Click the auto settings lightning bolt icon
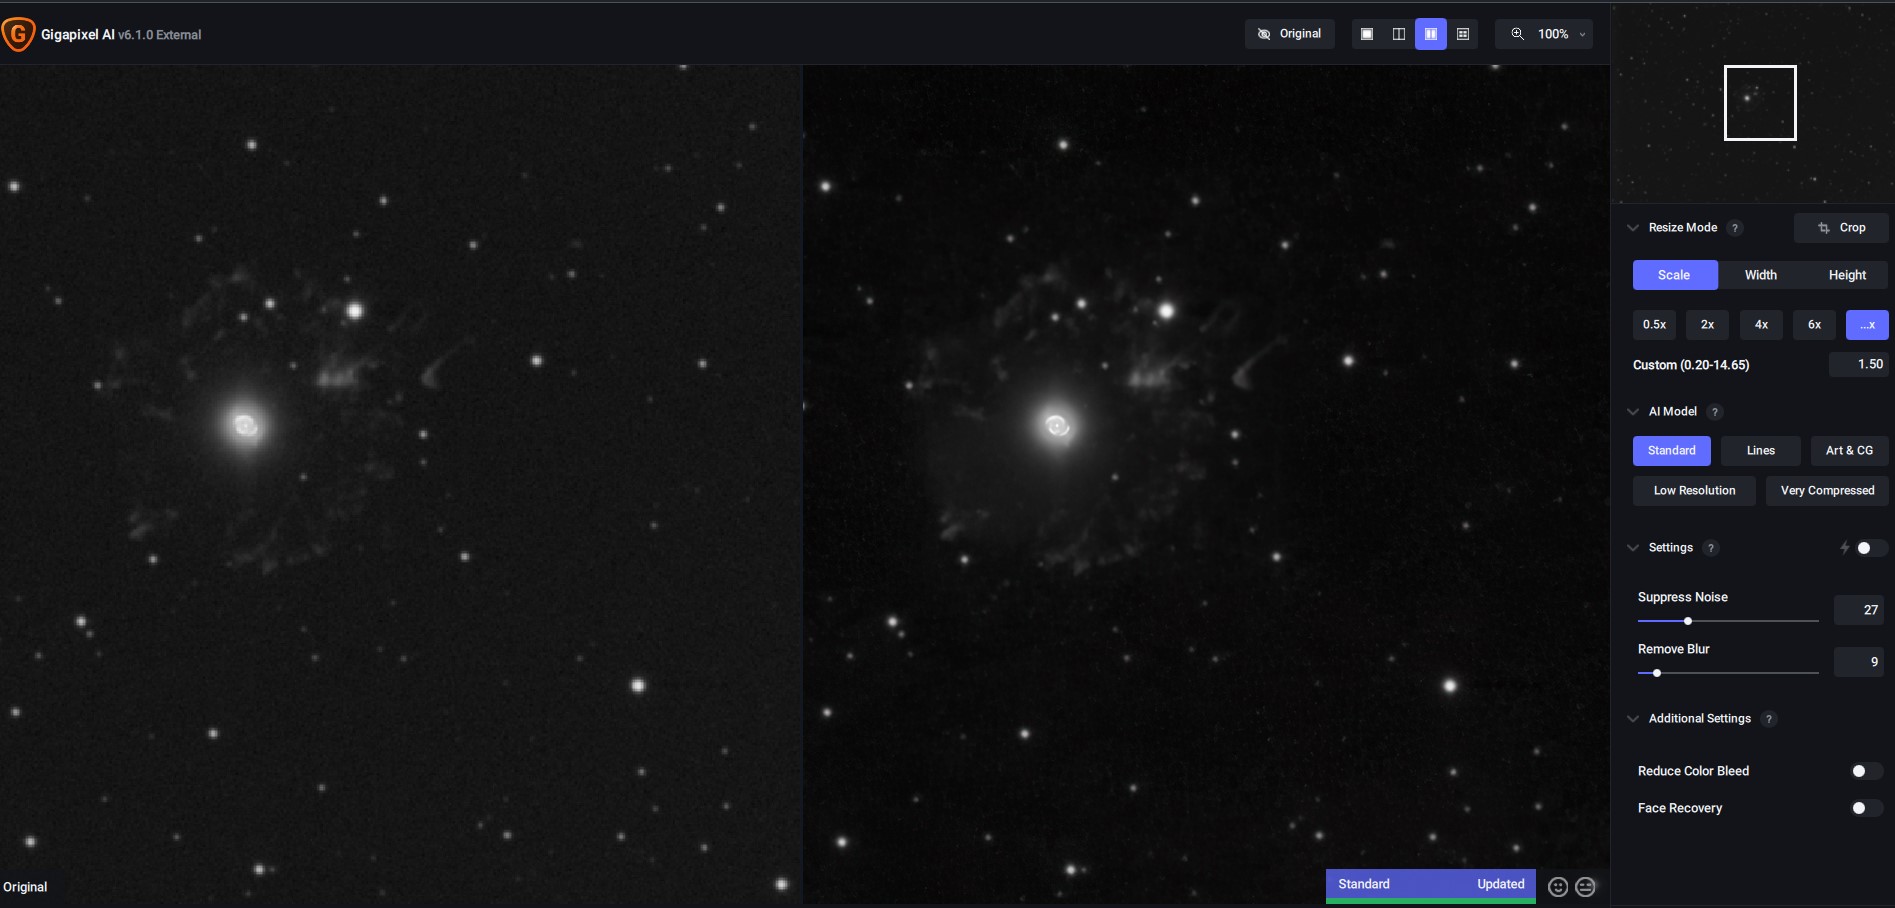The image size is (1895, 908). pyautogui.click(x=1844, y=548)
